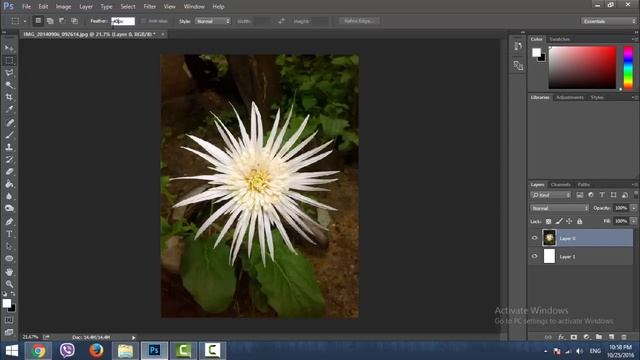Select the Ellipse shape tool

click(x=9, y=259)
